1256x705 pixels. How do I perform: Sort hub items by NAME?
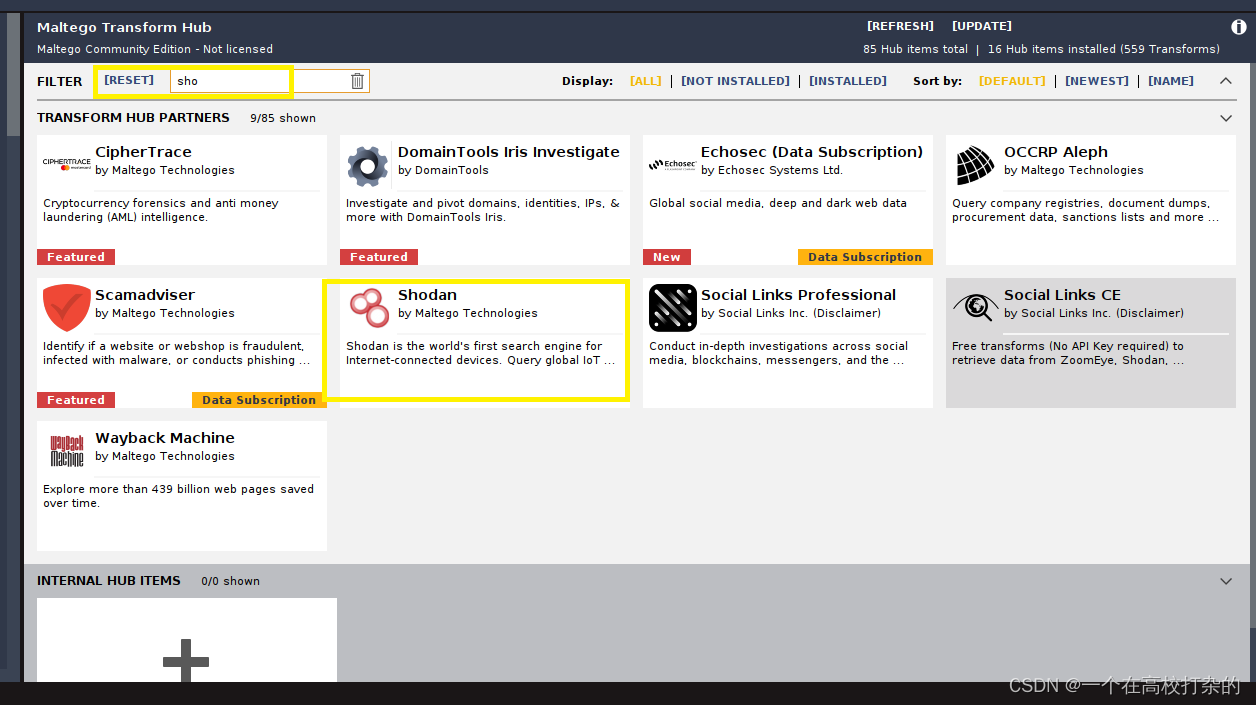pyautogui.click(x=1171, y=81)
